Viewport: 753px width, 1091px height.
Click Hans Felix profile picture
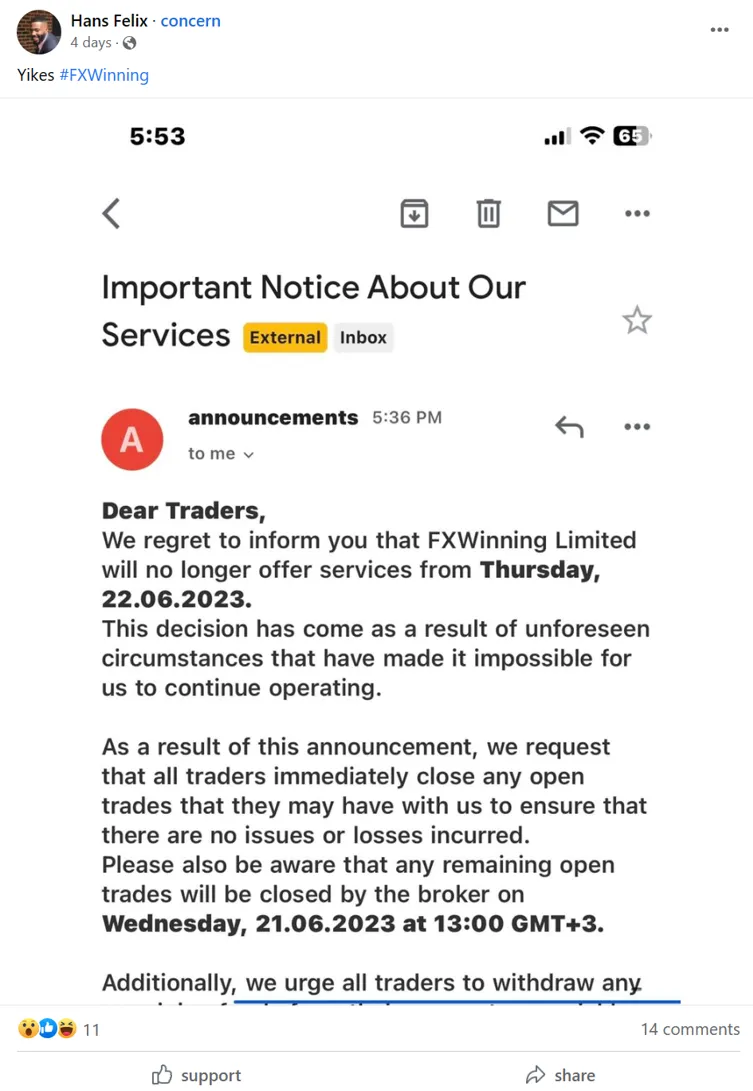pyautogui.click(x=38, y=32)
